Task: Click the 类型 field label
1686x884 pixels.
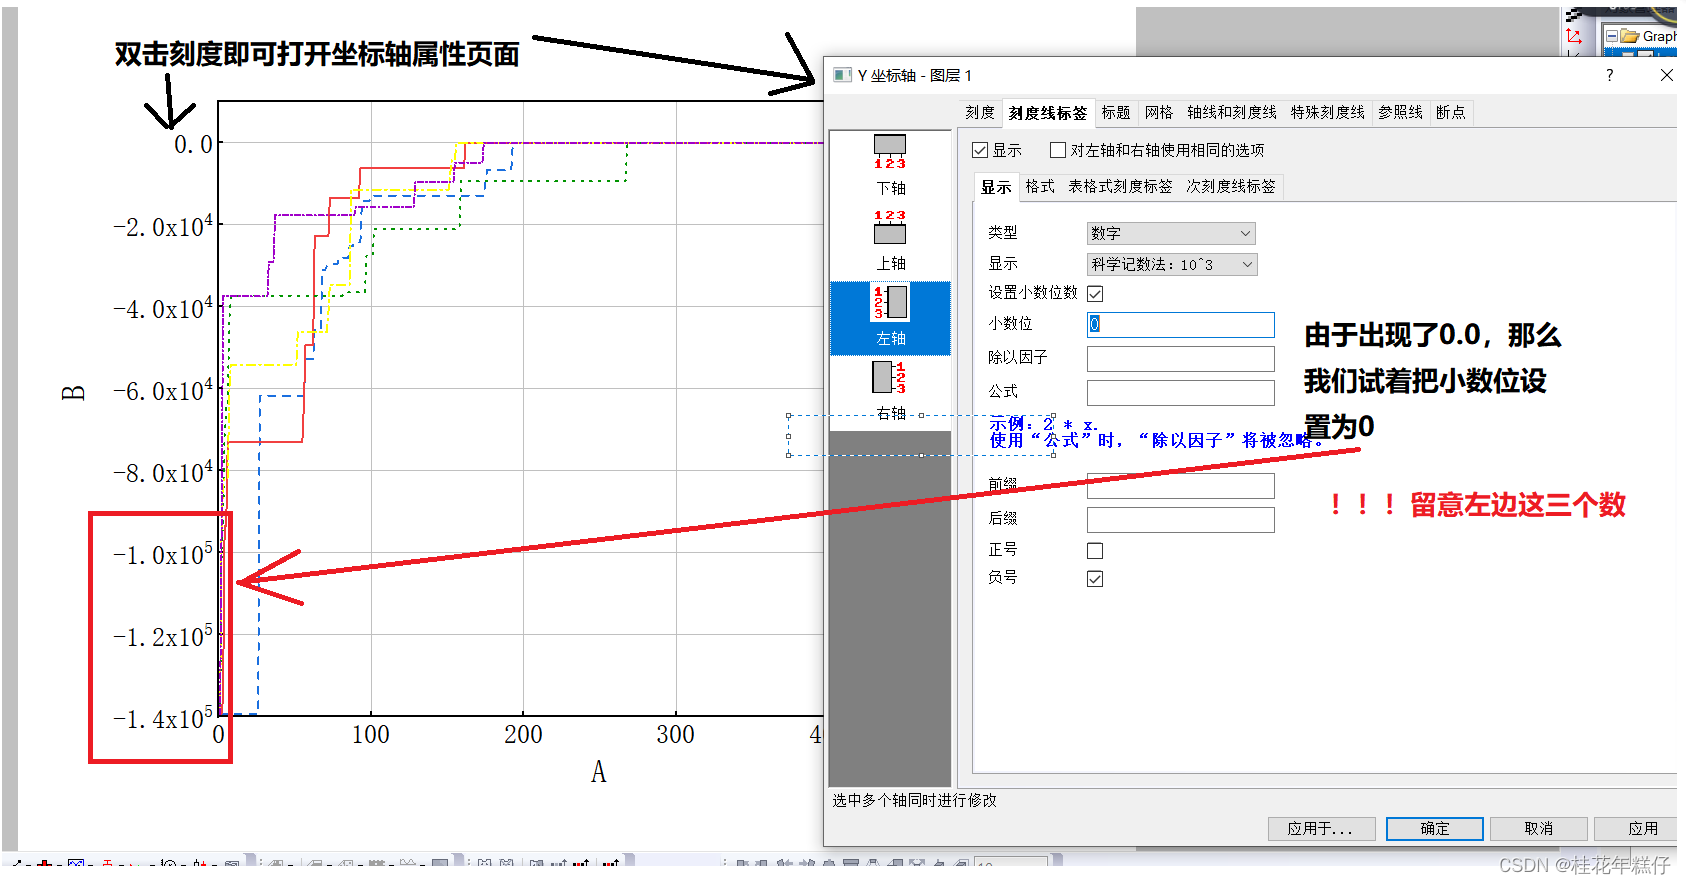Action: tap(1003, 233)
